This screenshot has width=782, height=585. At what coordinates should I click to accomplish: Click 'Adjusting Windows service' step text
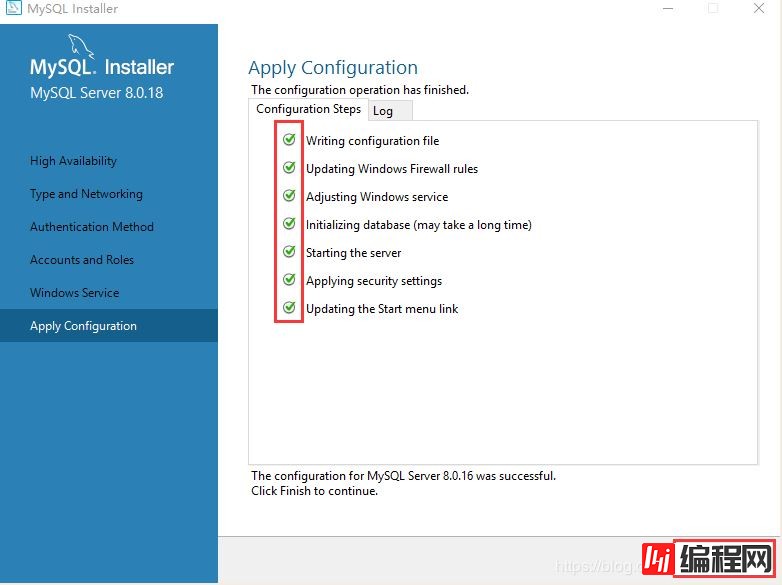pyautogui.click(x=377, y=197)
